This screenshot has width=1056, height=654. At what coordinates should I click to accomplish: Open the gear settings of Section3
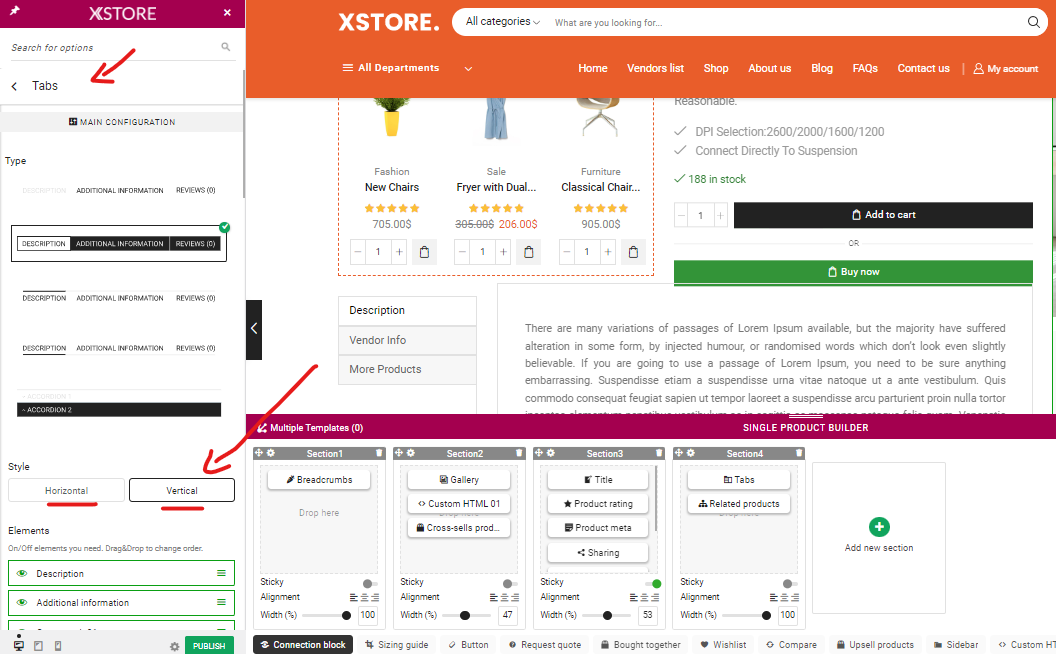coord(551,453)
